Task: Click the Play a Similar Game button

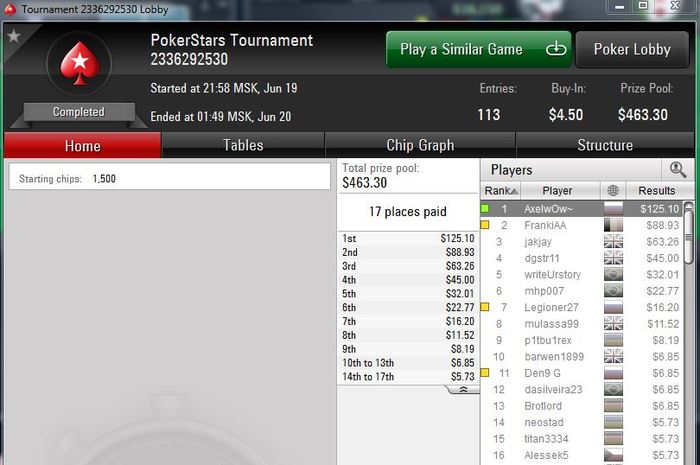Action: point(479,49)
